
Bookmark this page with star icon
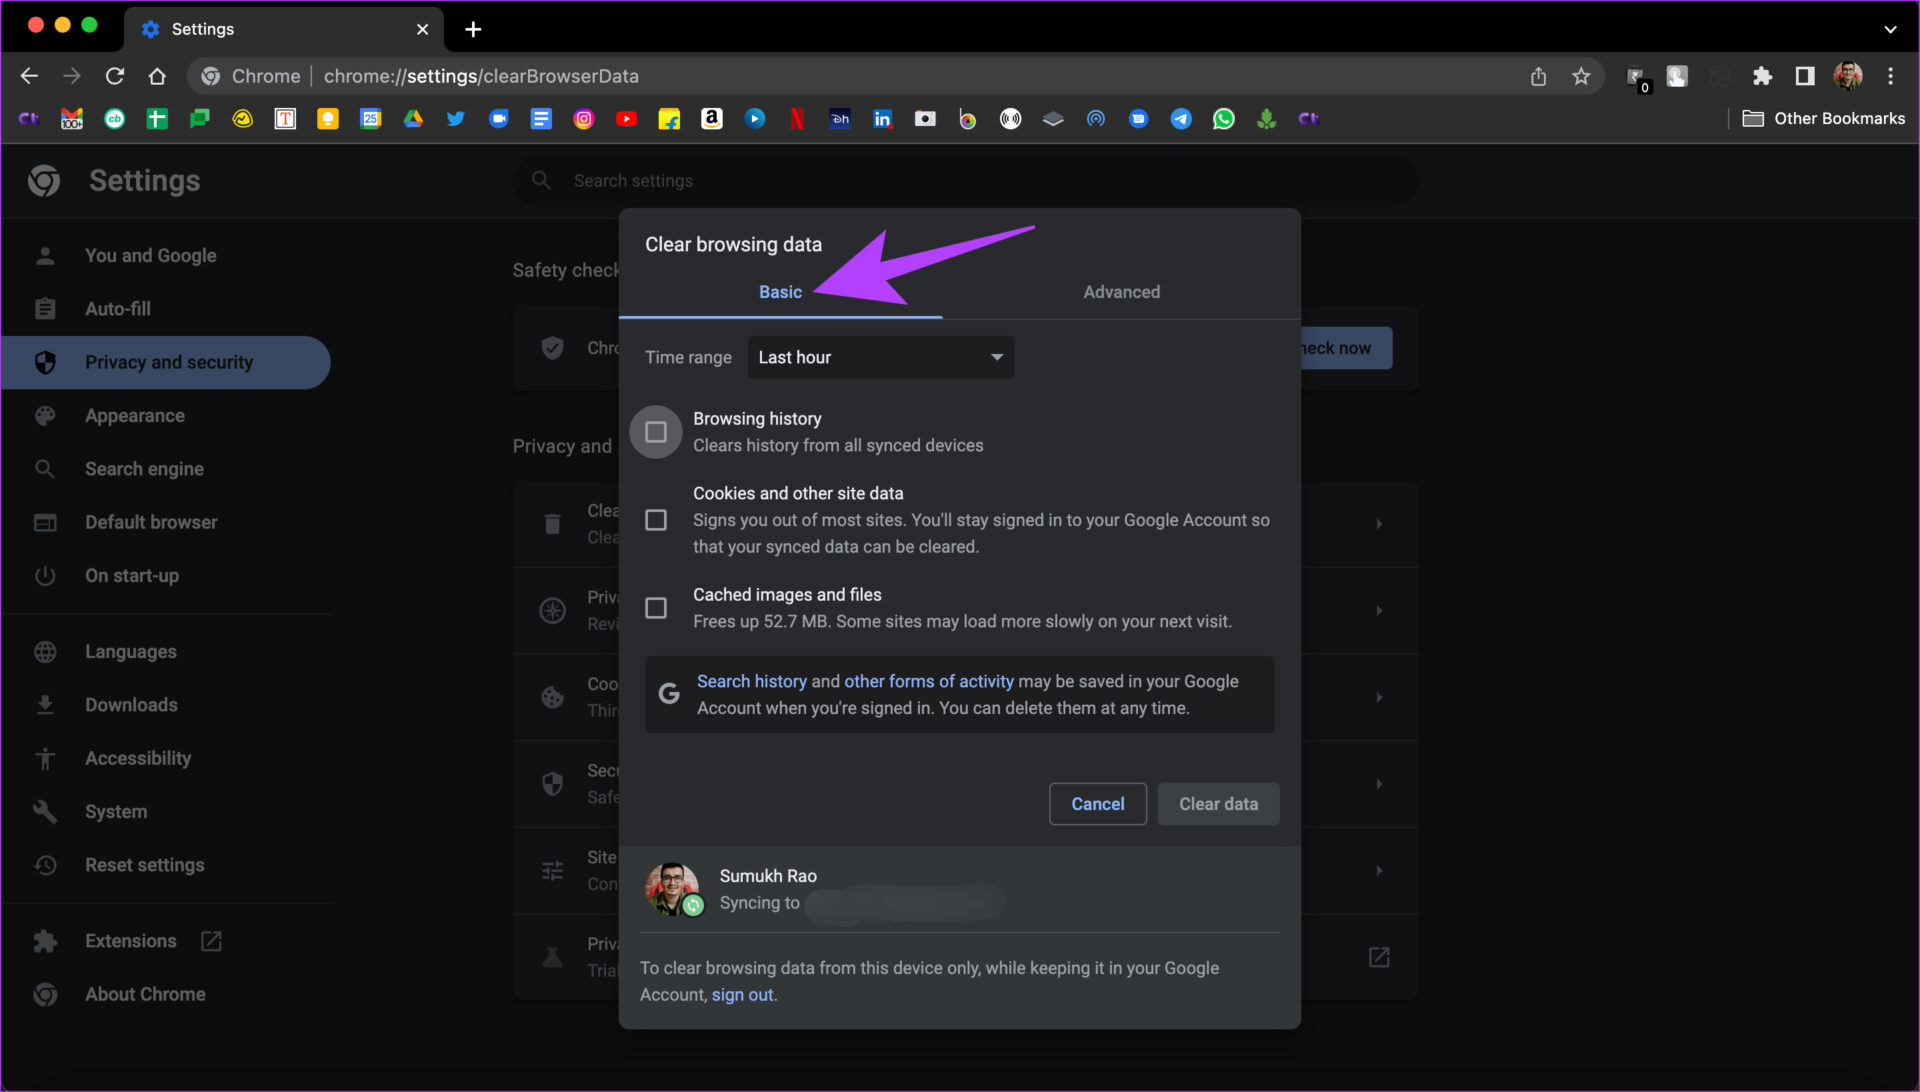tap(1581, 76)
